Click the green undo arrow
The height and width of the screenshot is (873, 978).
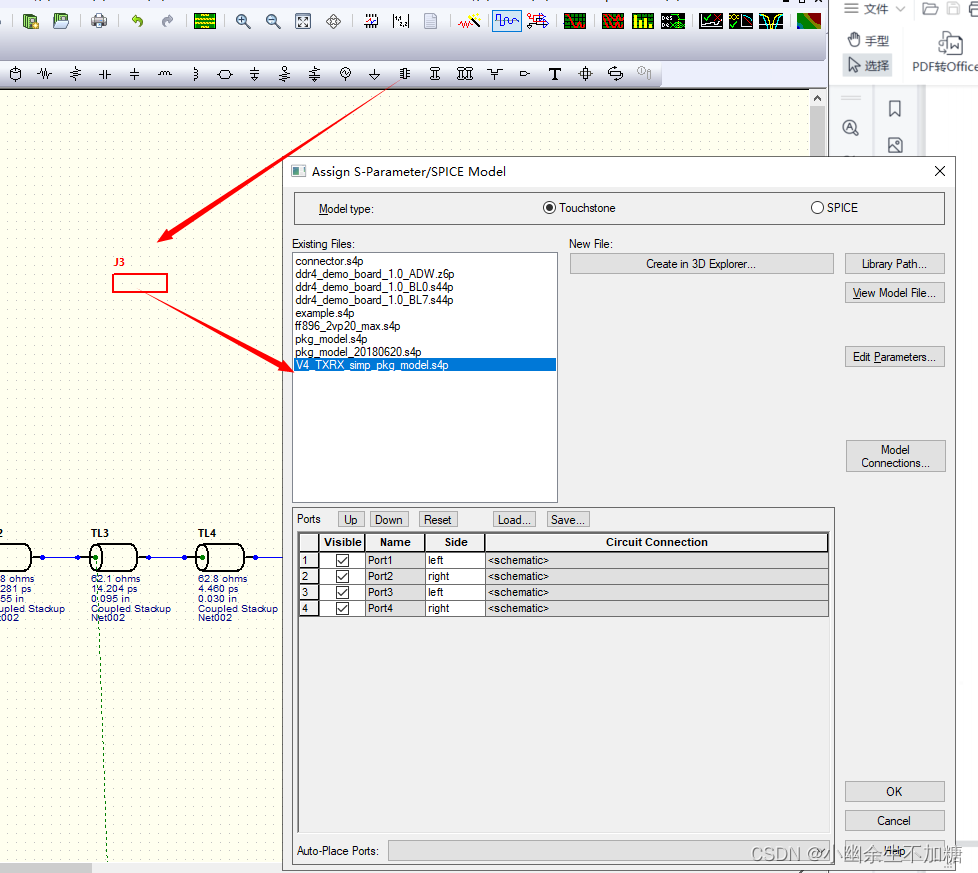point(137,21)
